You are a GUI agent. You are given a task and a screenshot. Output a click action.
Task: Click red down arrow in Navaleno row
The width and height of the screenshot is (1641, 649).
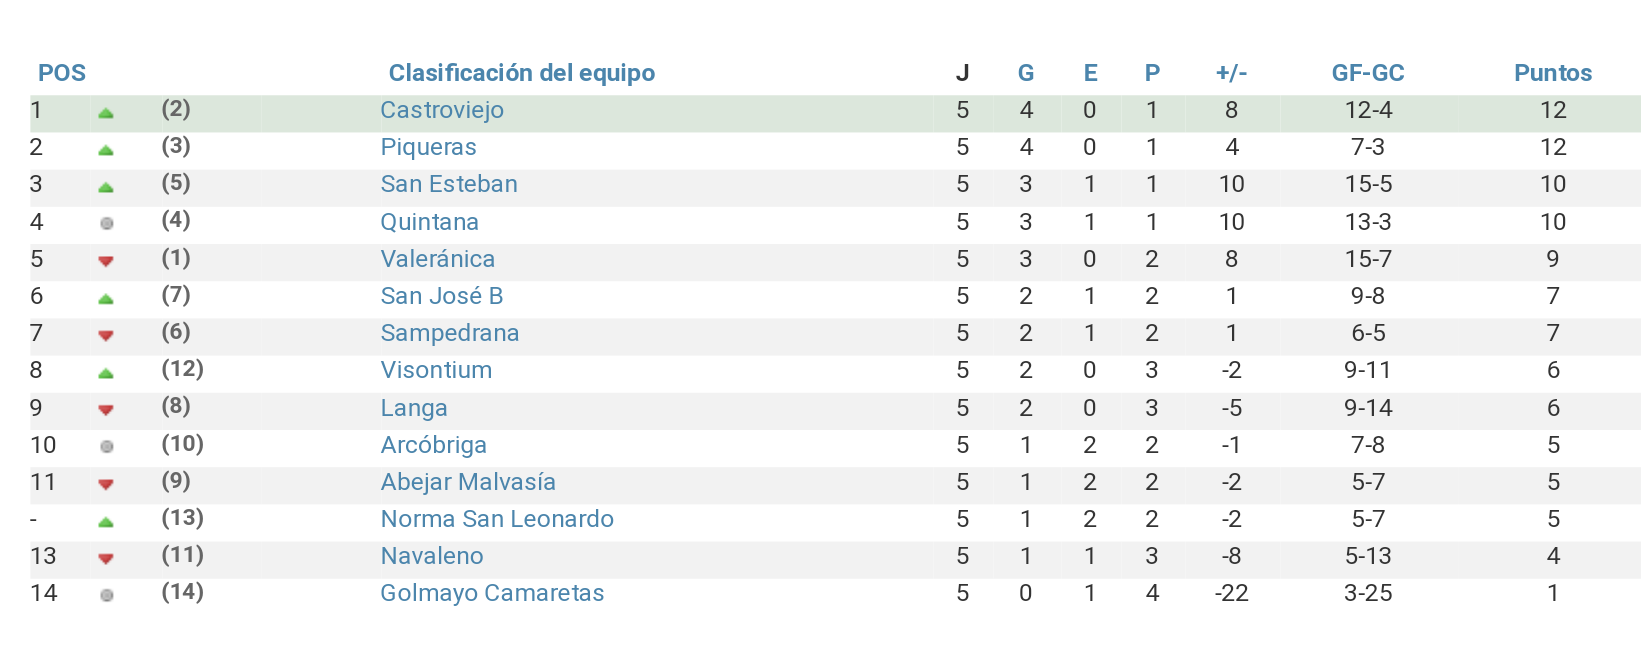pyautogui.click(x=106, y=559)
